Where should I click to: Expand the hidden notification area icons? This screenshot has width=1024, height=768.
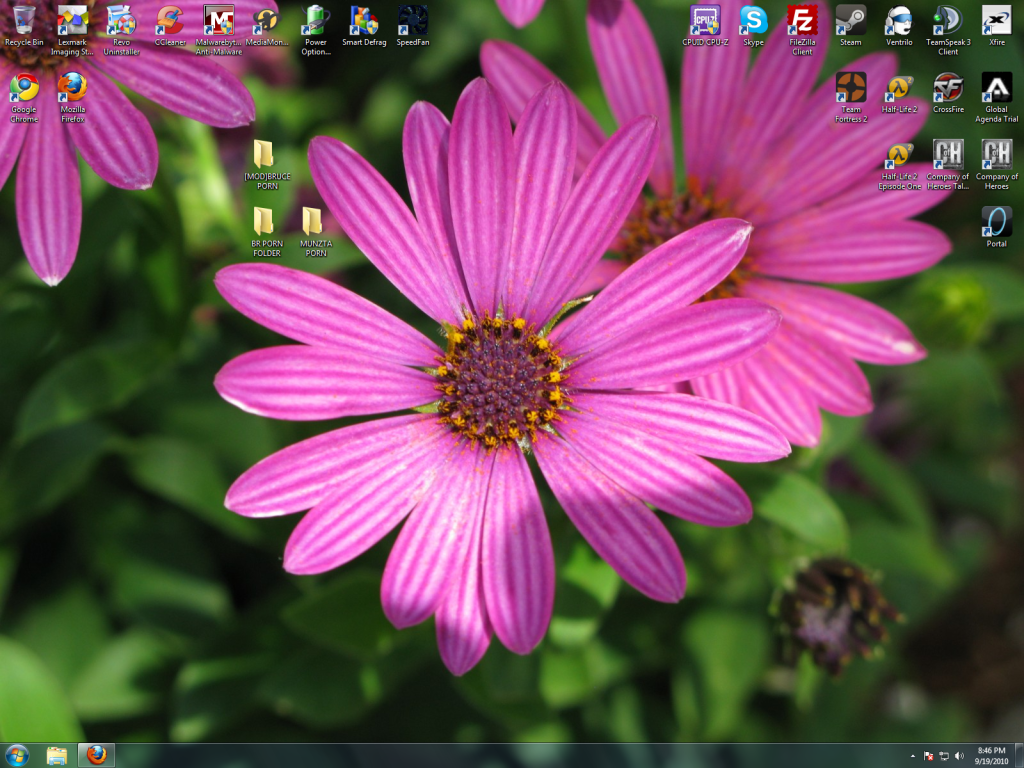(912, 757)
